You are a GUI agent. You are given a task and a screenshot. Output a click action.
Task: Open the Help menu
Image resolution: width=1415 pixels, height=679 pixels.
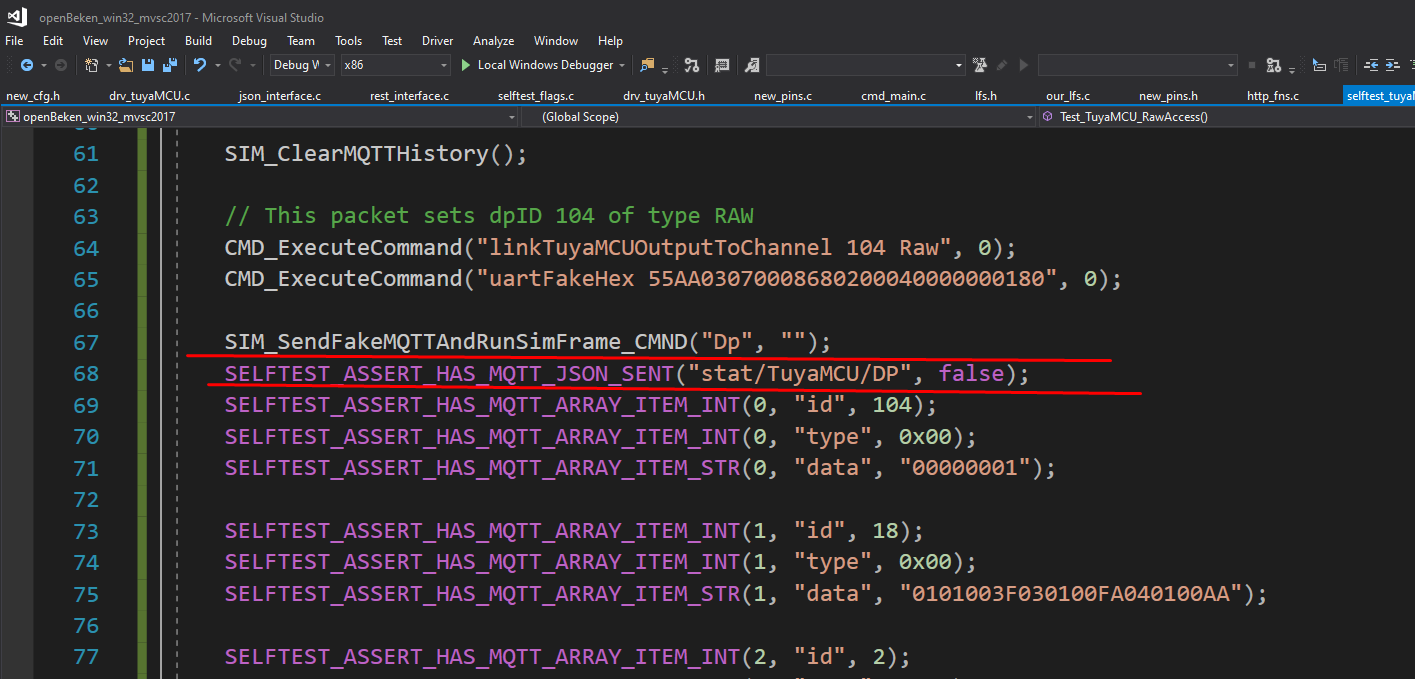tap(610, 41)
